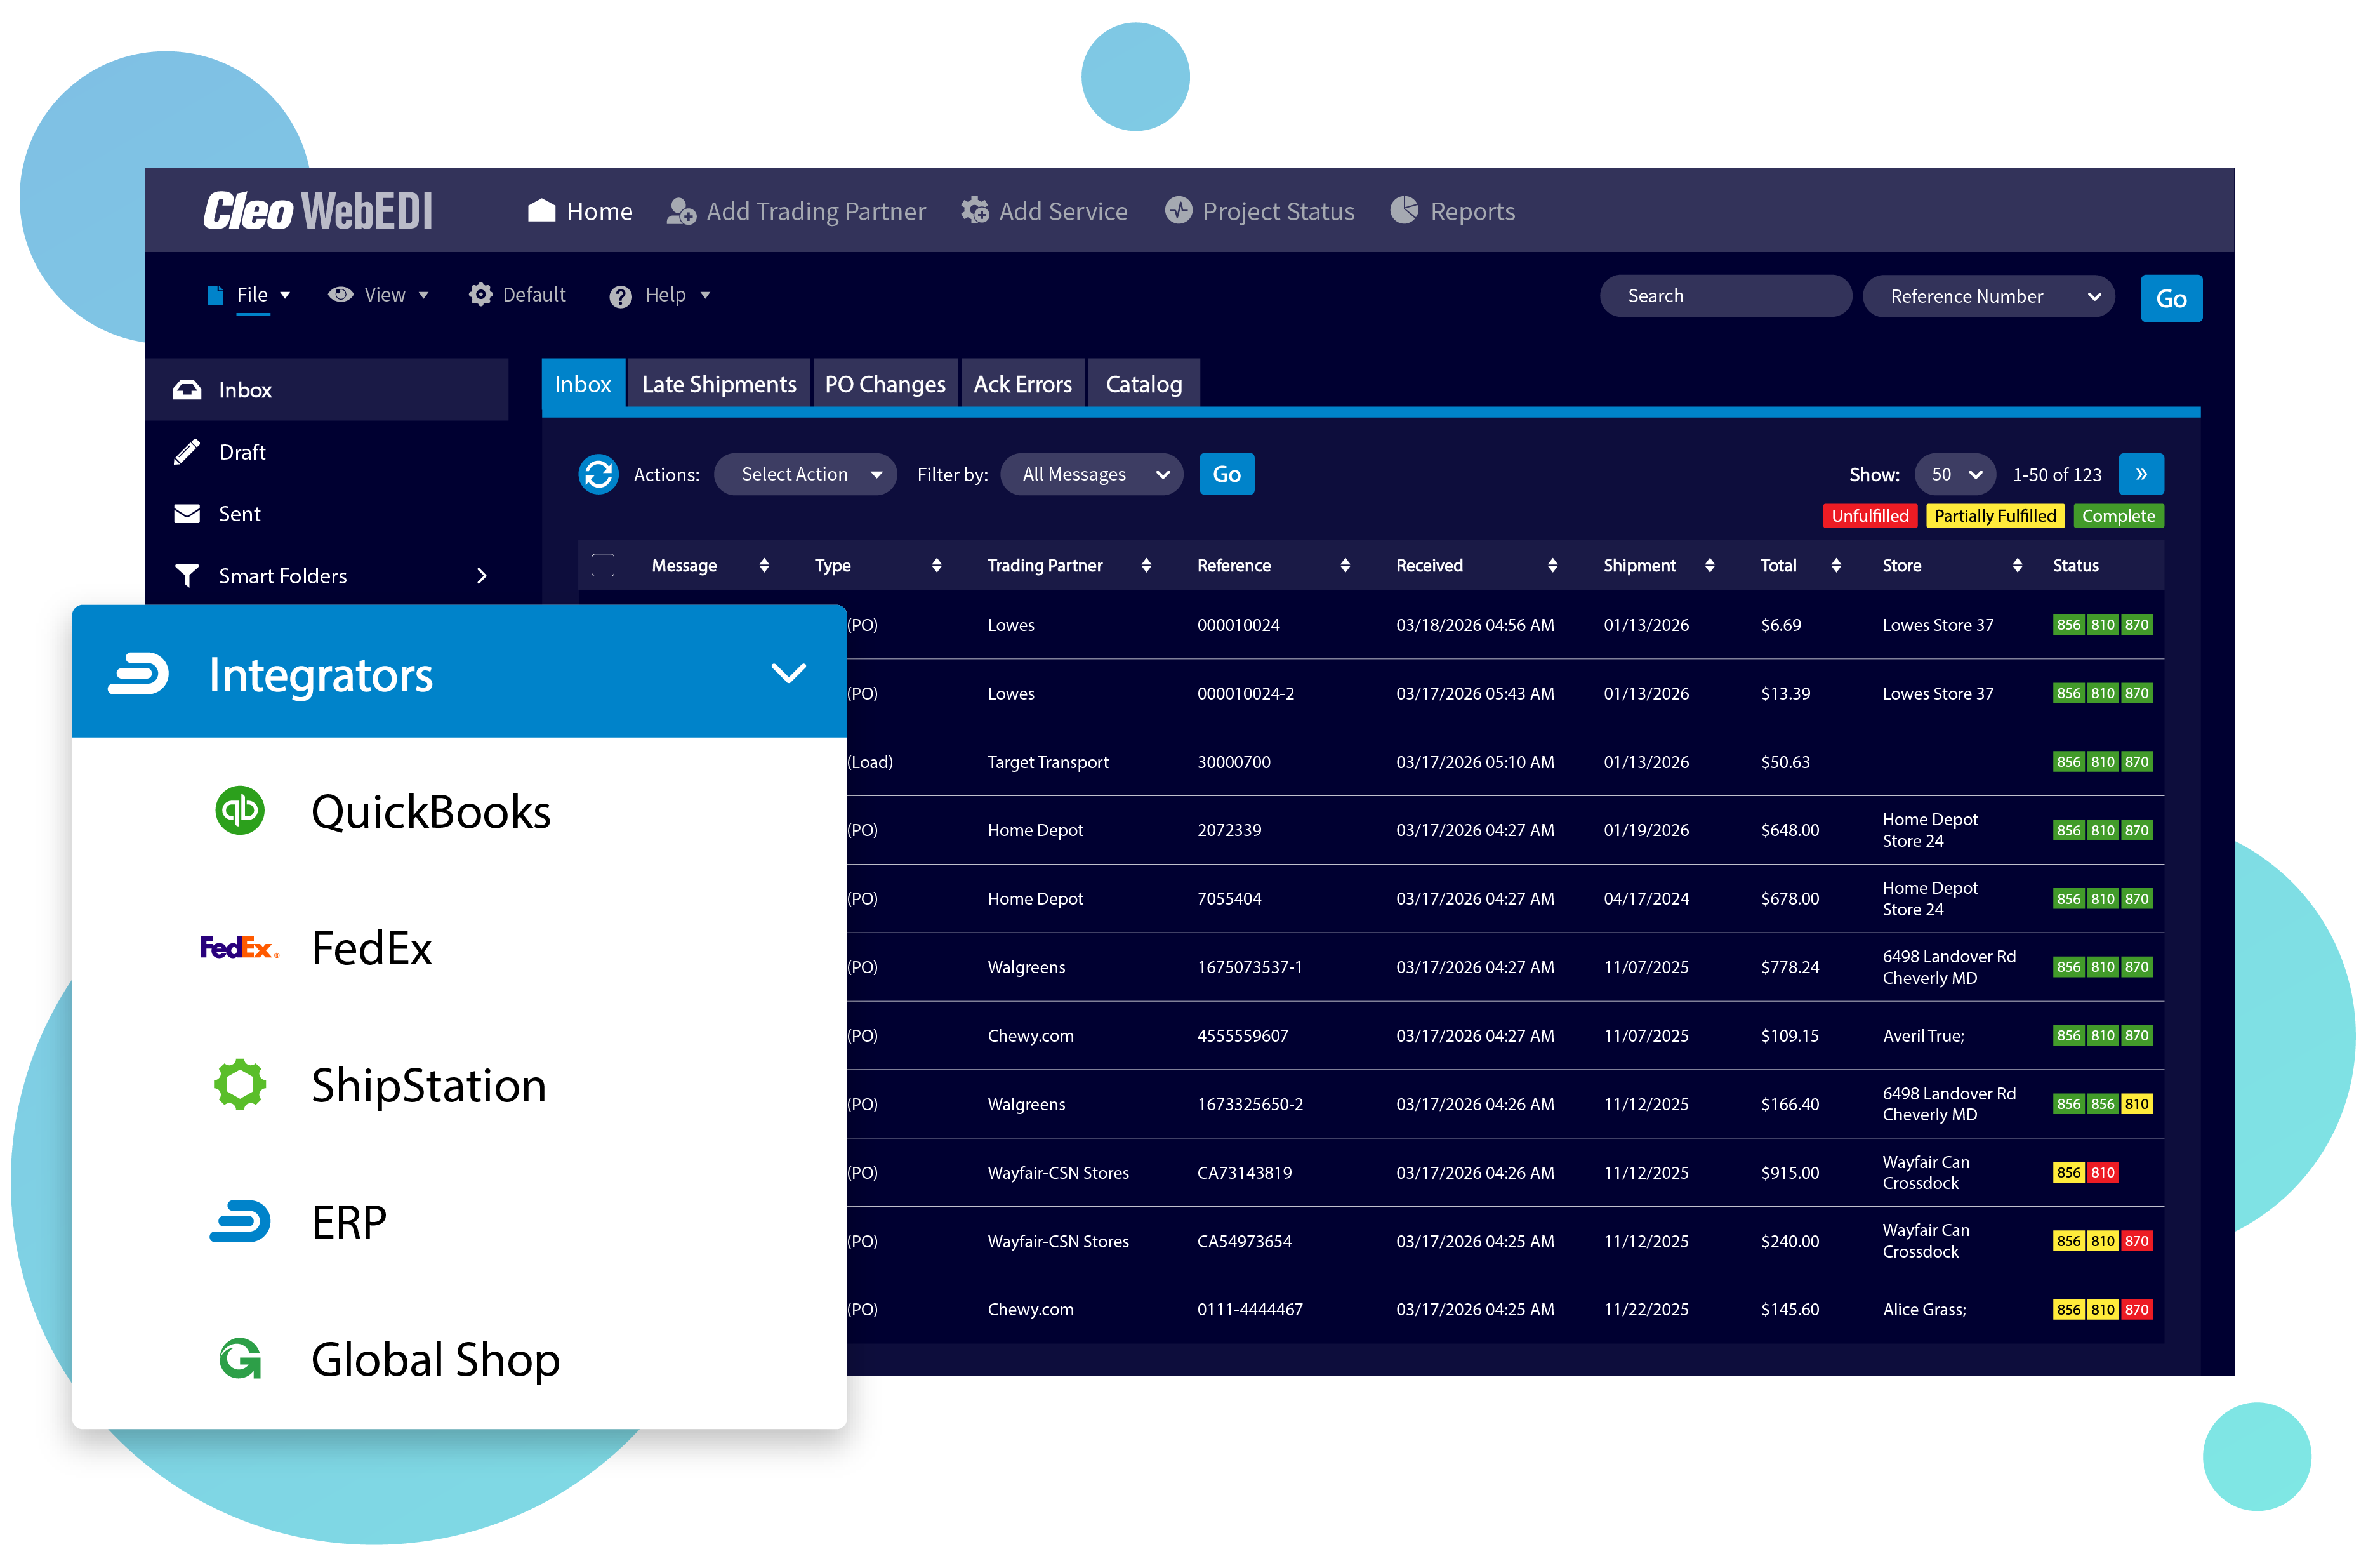This screenshot has width=2380, height=1561.
Task: Open the File menu
Action: tap(249, 295)
